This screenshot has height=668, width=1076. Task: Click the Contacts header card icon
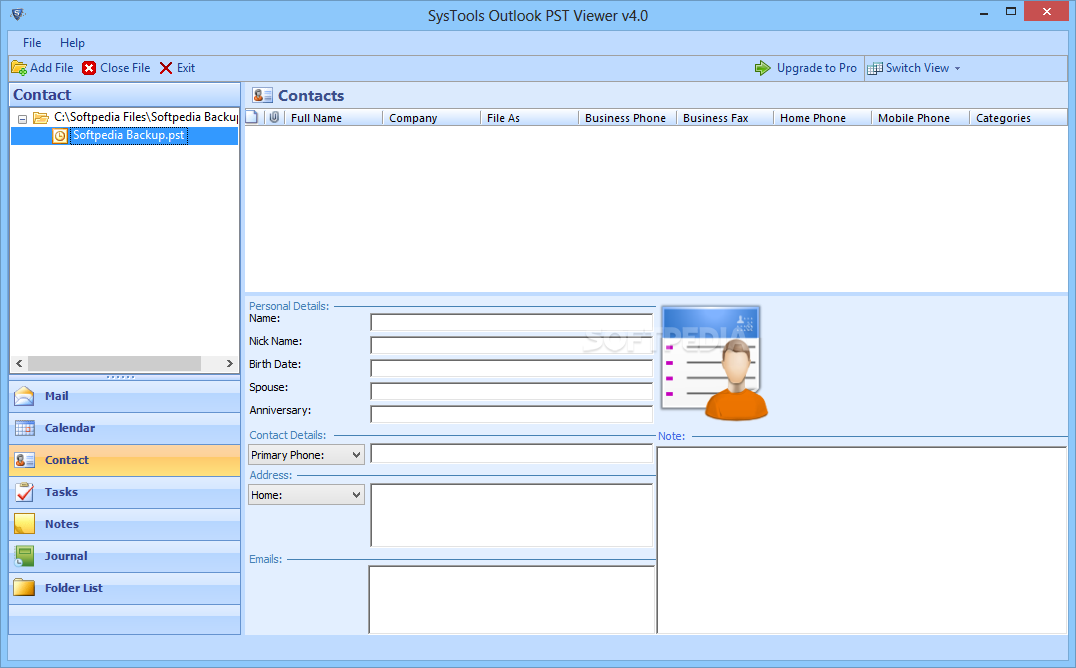[262, 95]
